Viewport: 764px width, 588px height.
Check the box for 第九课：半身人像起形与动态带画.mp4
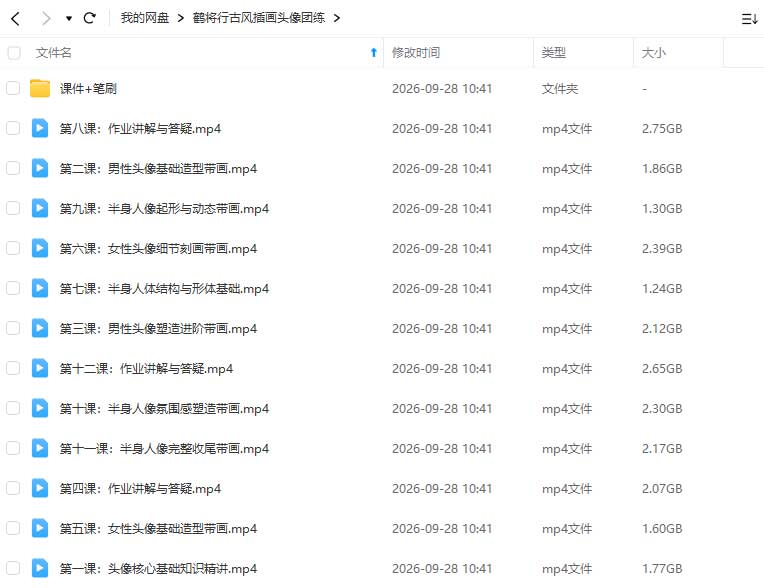click(x=13, y=208)
